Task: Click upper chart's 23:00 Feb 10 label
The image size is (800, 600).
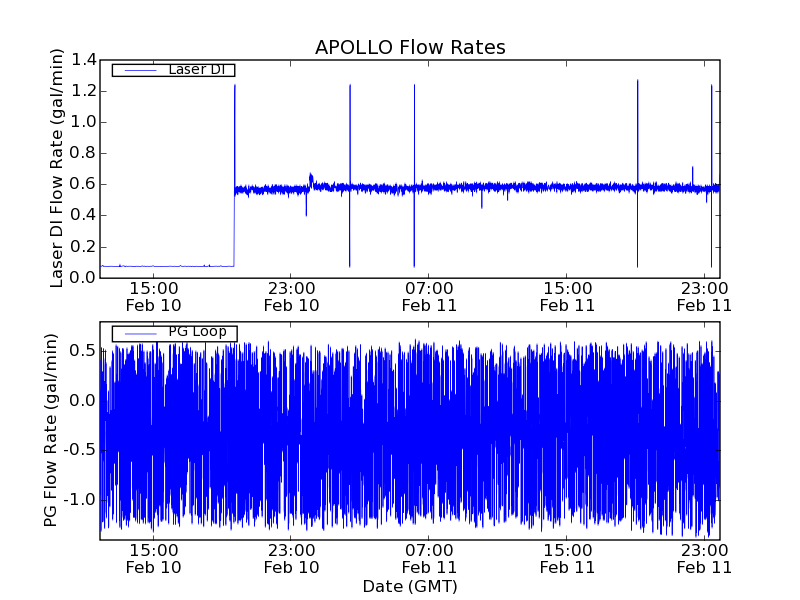Action: 291,297
